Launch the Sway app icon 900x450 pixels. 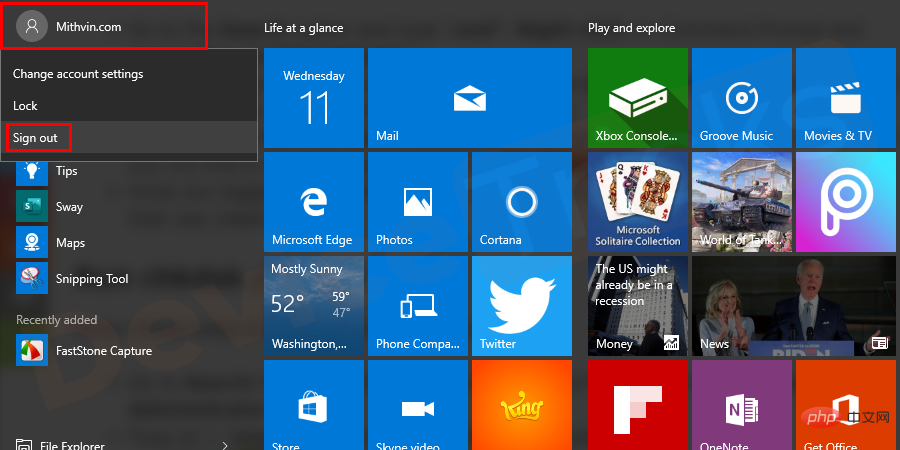32,207
